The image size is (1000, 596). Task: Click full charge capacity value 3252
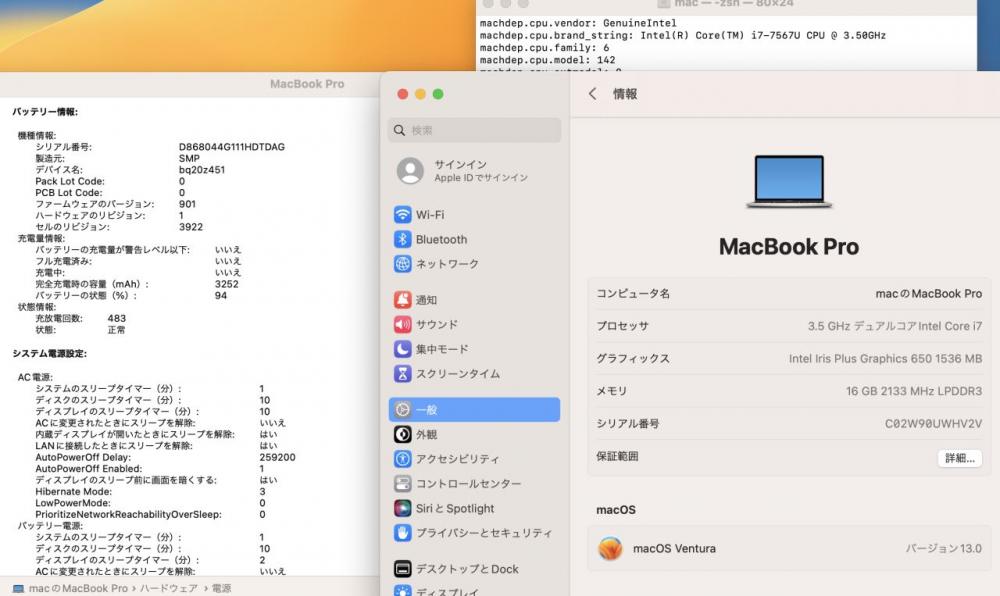click(x=226, y=284)
